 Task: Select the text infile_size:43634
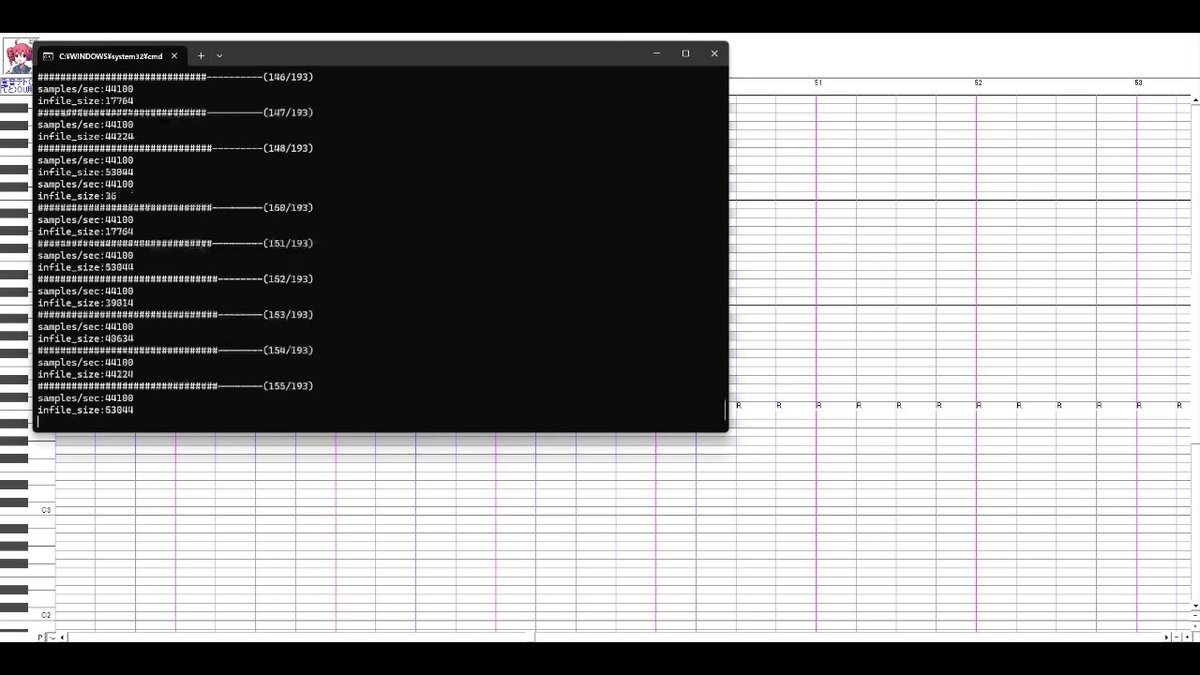point(86,339)
